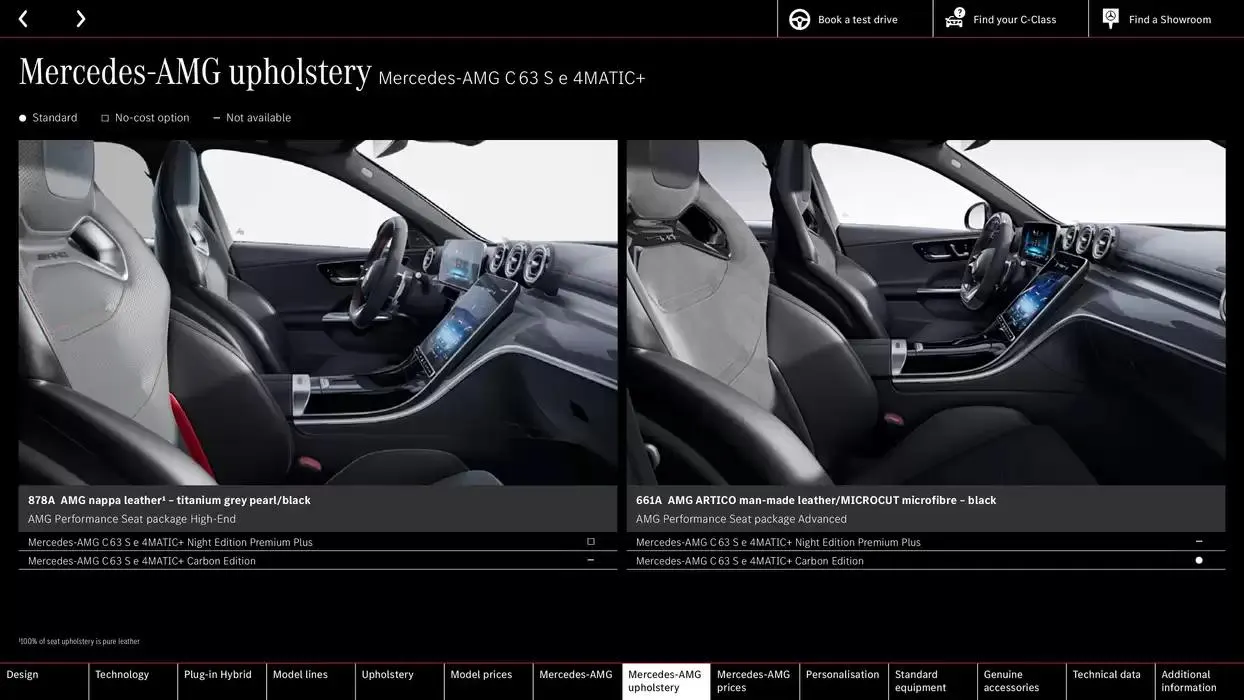Viewport: 1244px width, 700px height.
Task: Click the no-cost option marker for Night Edition Premium Plus
Action: pyautogui.click(x=590, y=540)
